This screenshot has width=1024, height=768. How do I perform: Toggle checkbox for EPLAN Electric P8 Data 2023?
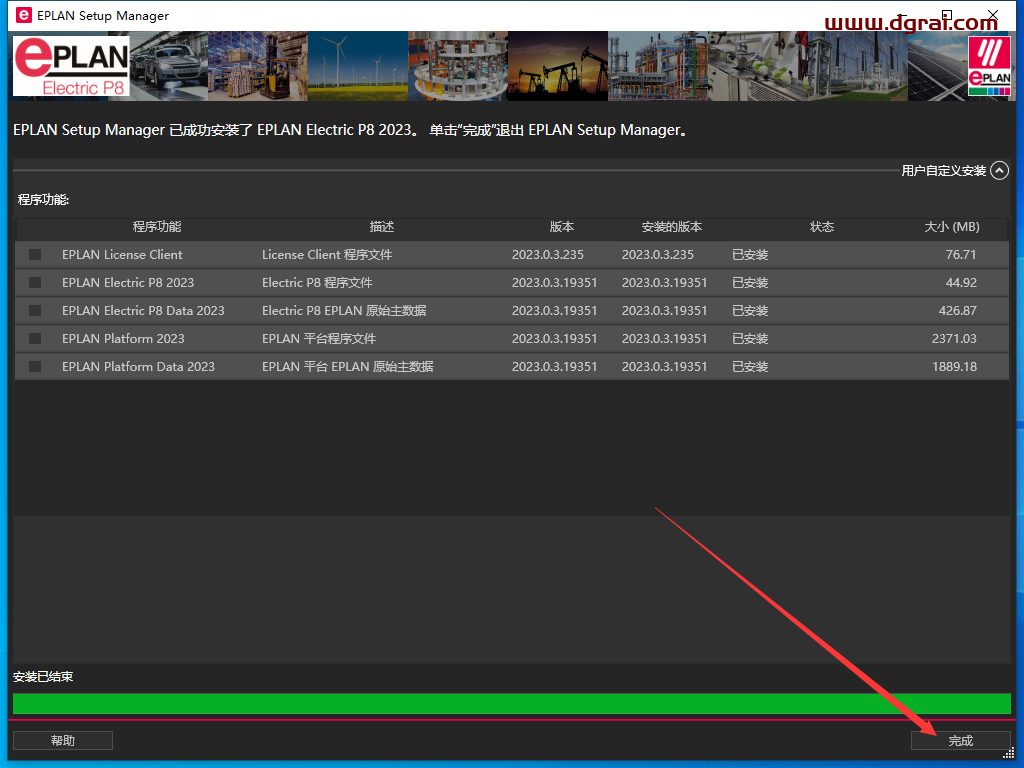point(35,311)
